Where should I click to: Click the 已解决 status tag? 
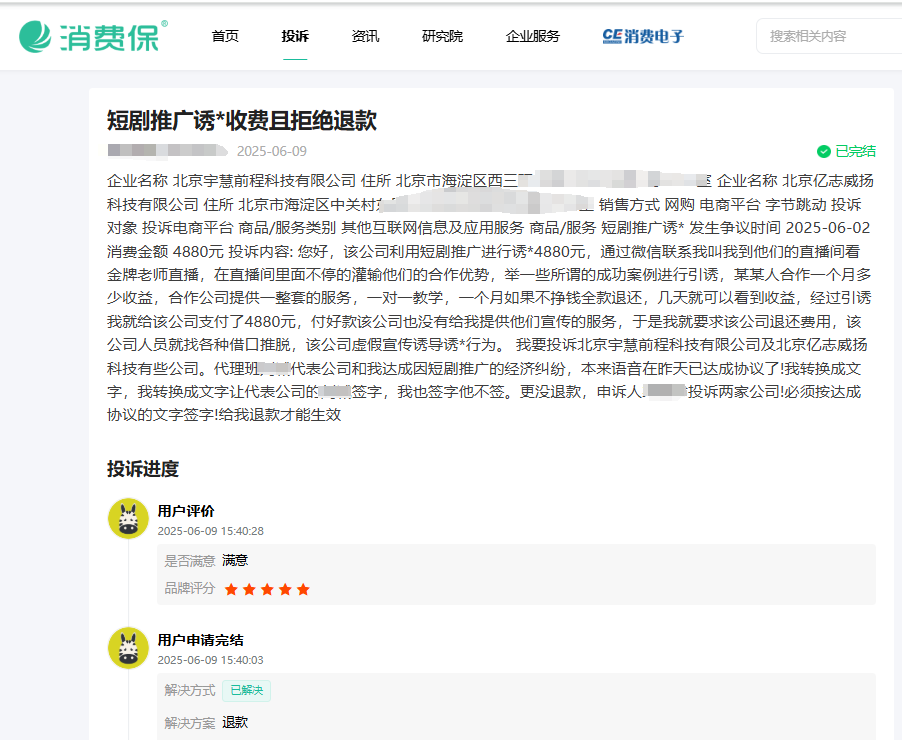(x=246, y=690)
